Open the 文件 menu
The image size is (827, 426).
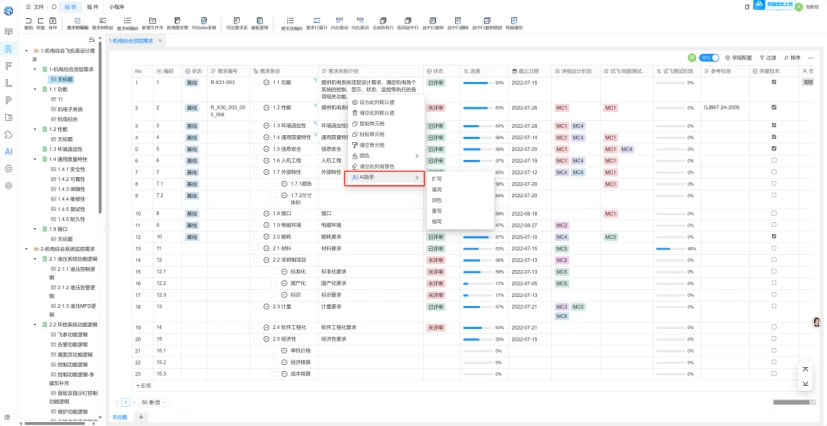(36, 7)
